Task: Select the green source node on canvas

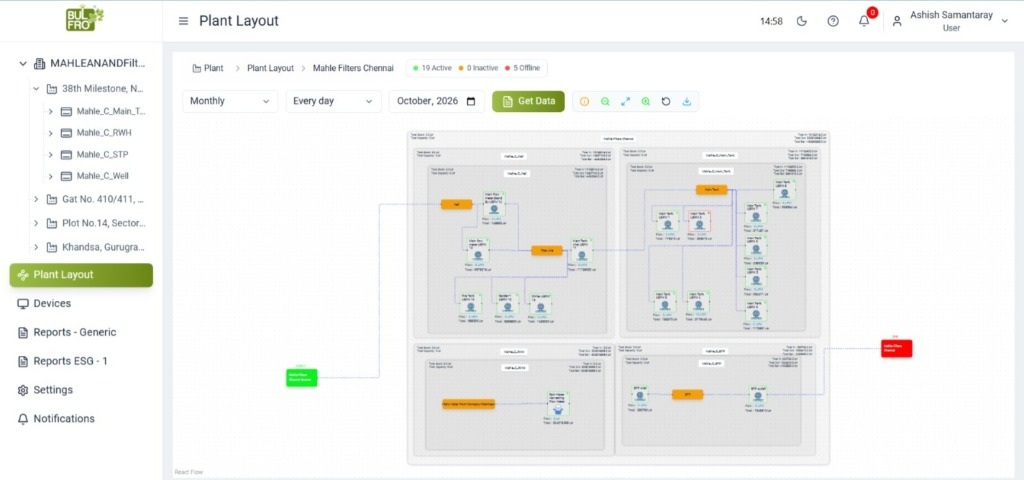Action: click(302, 377)
